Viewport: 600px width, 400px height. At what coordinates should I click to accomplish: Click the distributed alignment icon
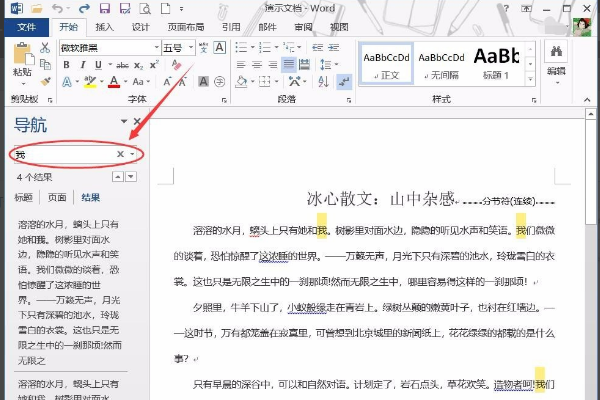[x=305, y=65]
